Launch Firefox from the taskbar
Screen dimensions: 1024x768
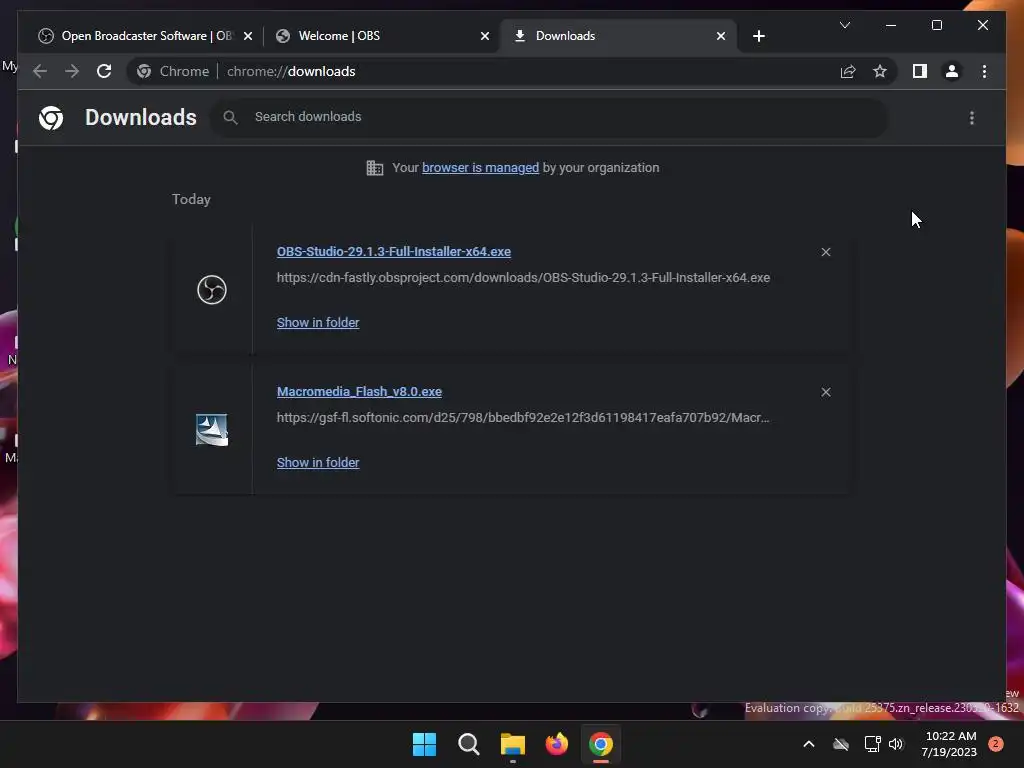[556, 744]
